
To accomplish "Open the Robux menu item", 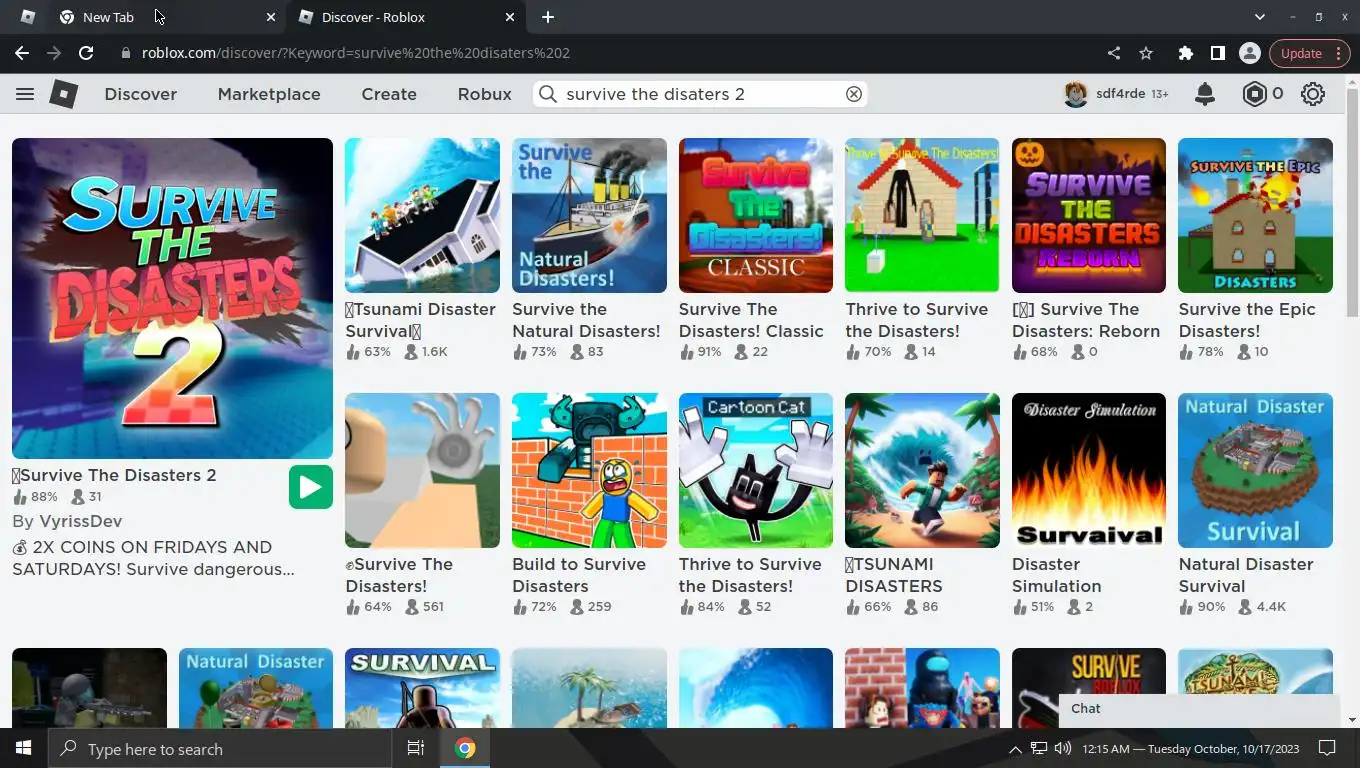I will click(x=485, y=94).
